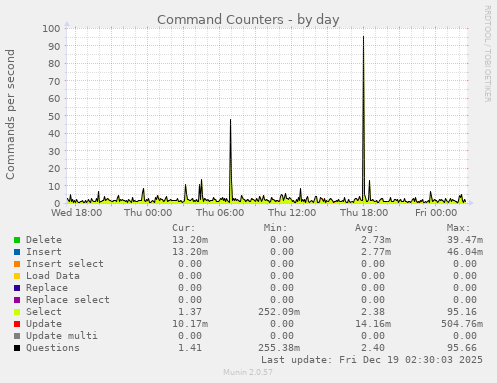Click the Select average value 2.38
The height and width of the screenshot is (383, 497).
pos(373,312)
